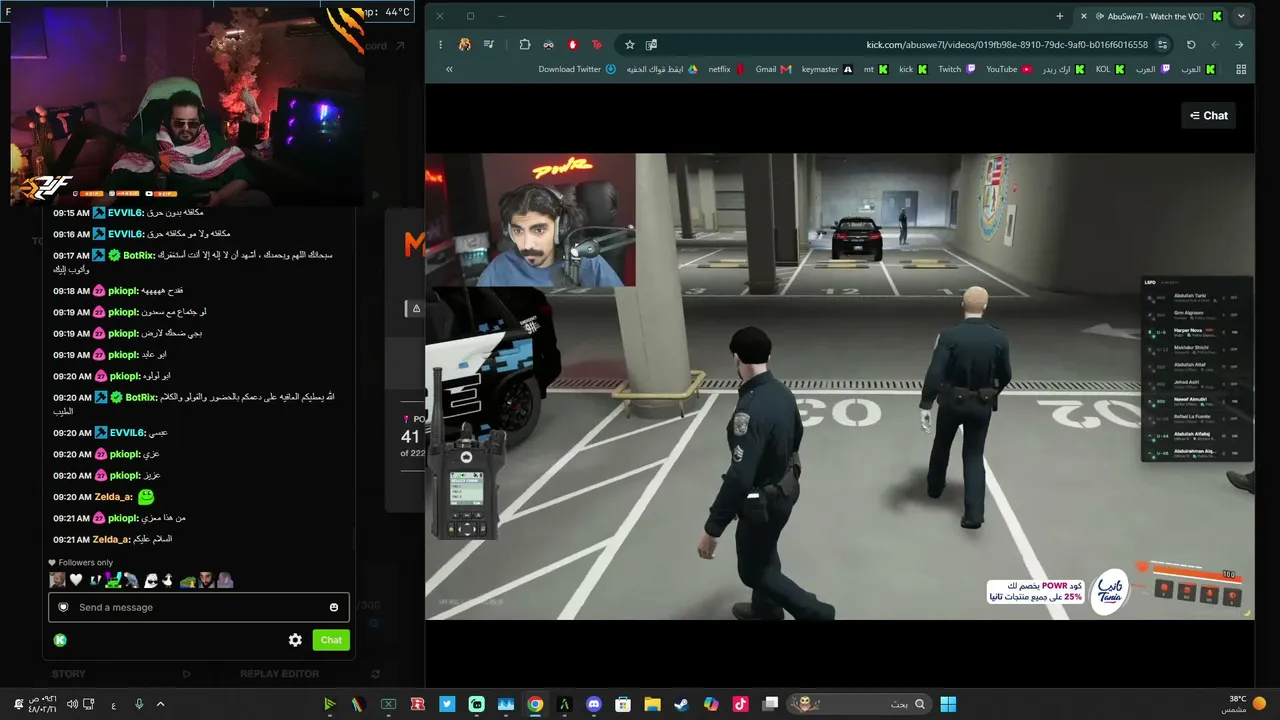Open the Windows Start menu

point(948,704)
